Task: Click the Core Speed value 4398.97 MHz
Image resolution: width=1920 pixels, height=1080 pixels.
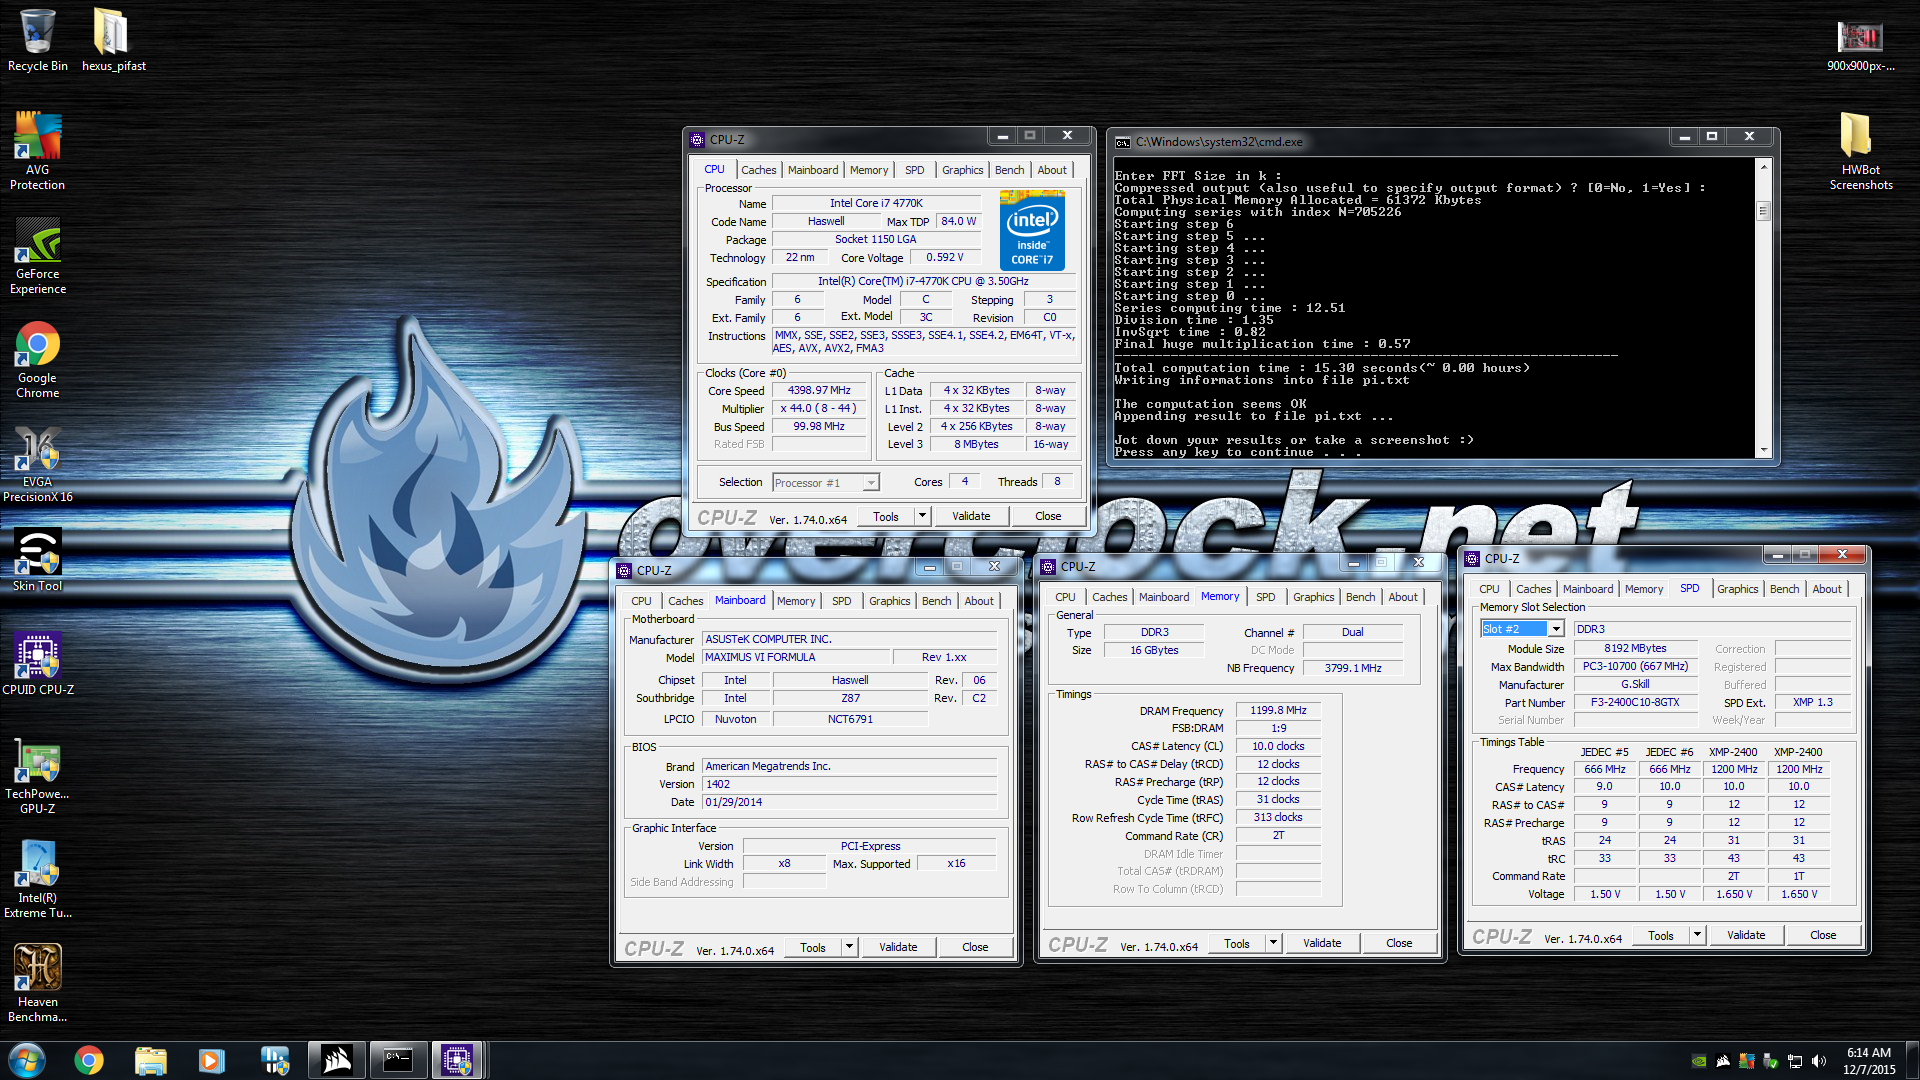Action: point(819,391)
